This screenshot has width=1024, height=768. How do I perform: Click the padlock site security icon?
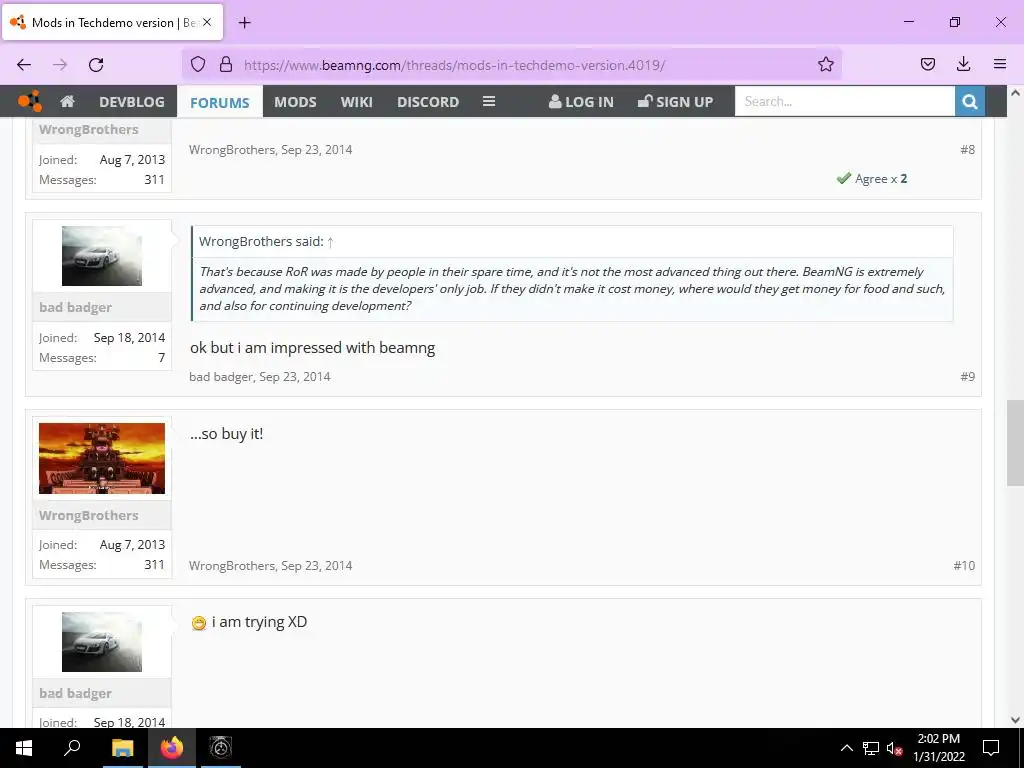[x=226, y=64]
